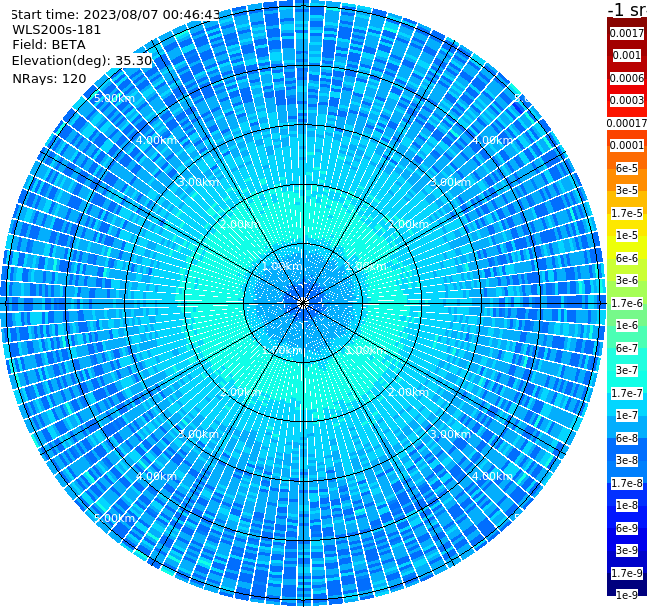Click the 6e-9 colorbar label

pos(627,528)
